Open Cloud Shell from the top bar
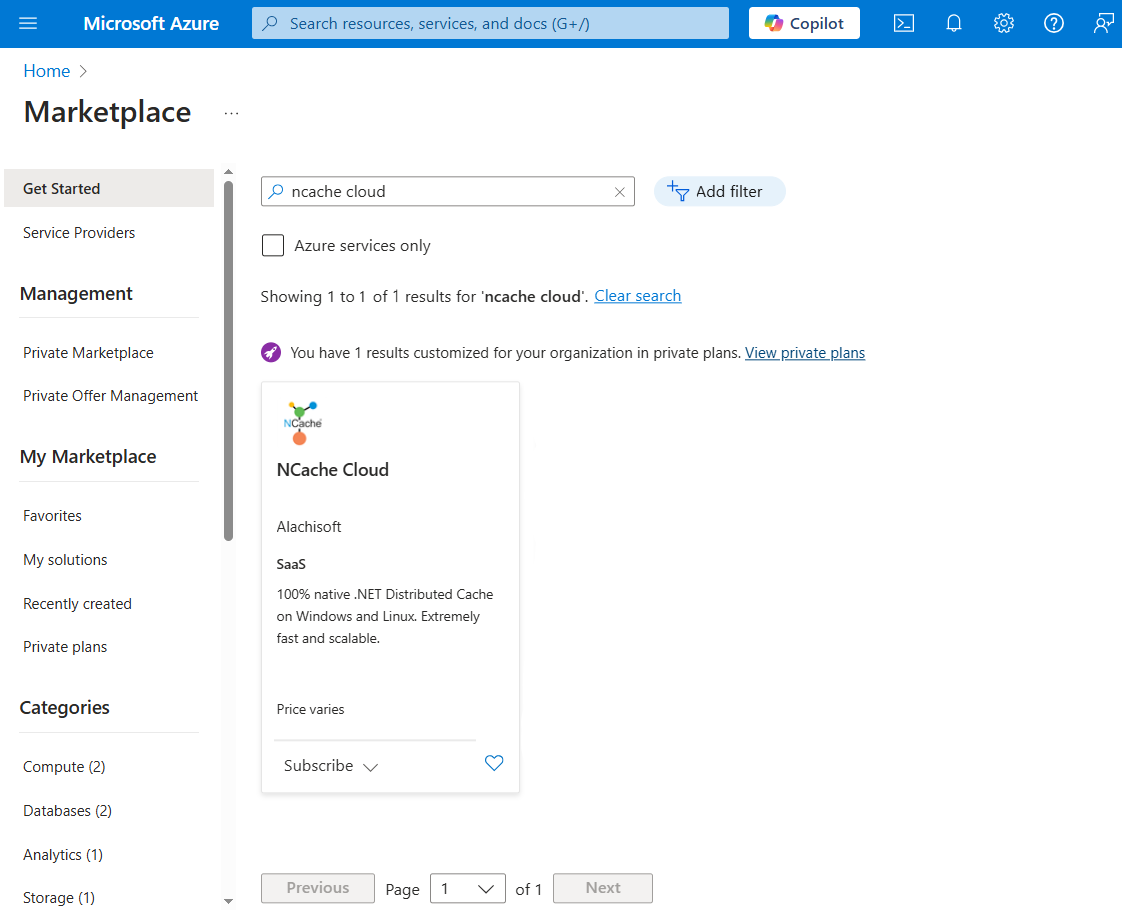This screenshot has height=910, width=1122. click(x=904, y=24)
